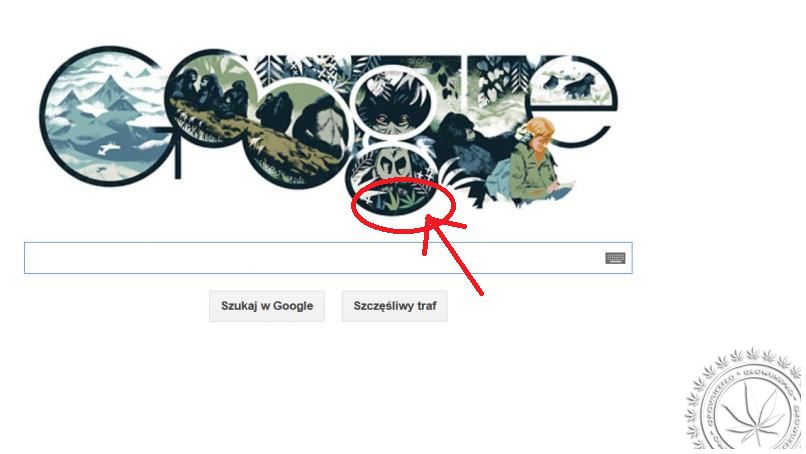806x454 pixels.
Task: Click the snowy mountain scene in letter G
Action: coord(103,117)
